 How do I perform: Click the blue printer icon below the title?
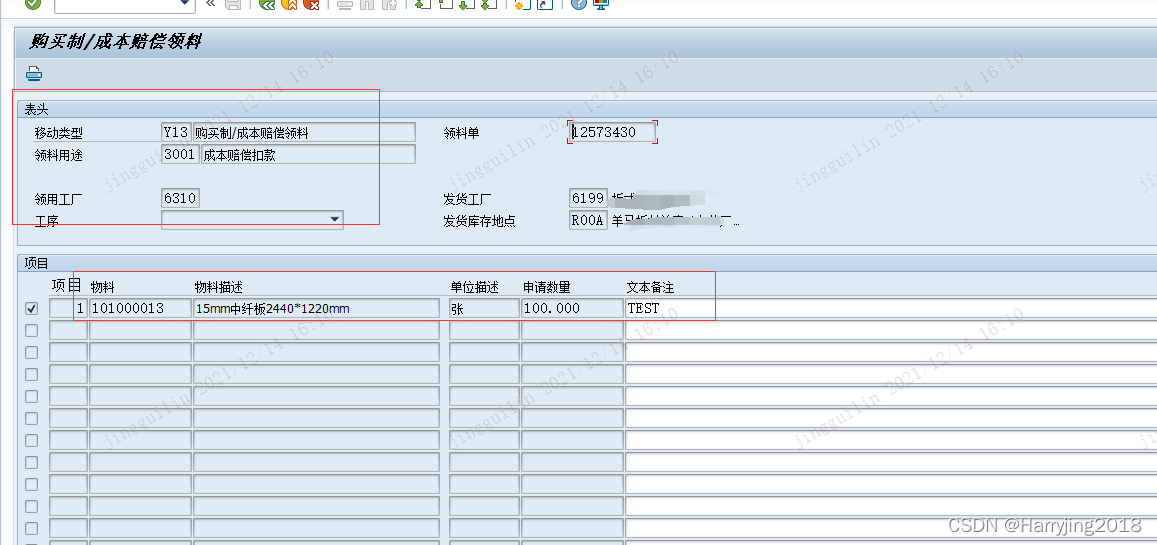tap(34, 74)
